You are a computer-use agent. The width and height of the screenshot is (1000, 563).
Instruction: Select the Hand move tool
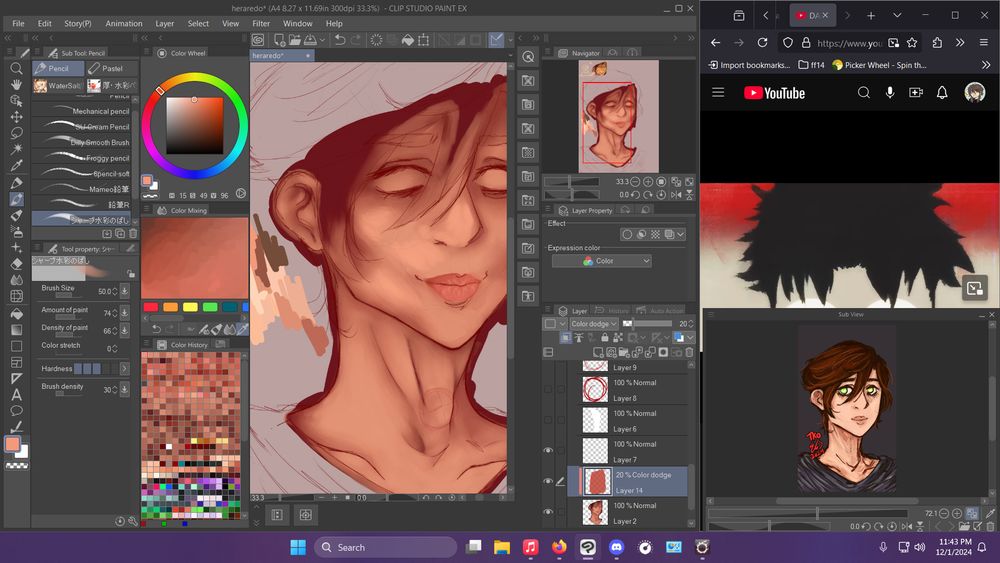tap(17, 84)
